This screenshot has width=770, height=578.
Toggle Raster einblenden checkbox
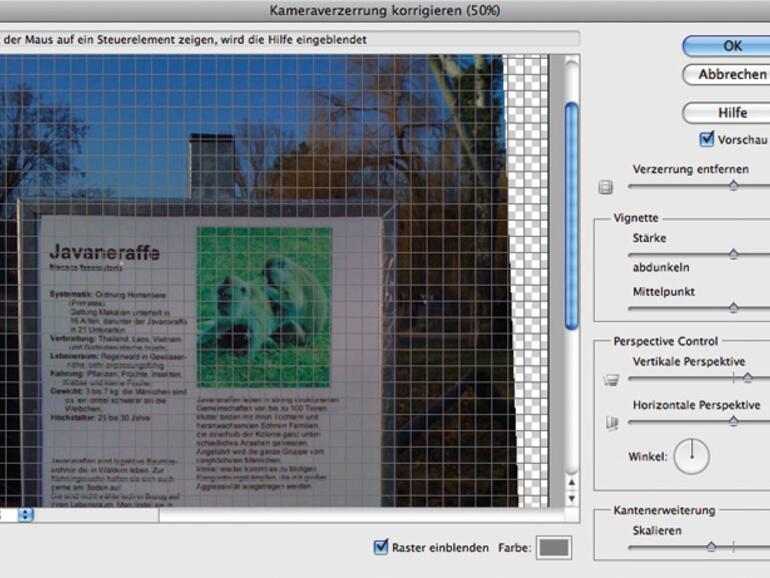[381, 547]
